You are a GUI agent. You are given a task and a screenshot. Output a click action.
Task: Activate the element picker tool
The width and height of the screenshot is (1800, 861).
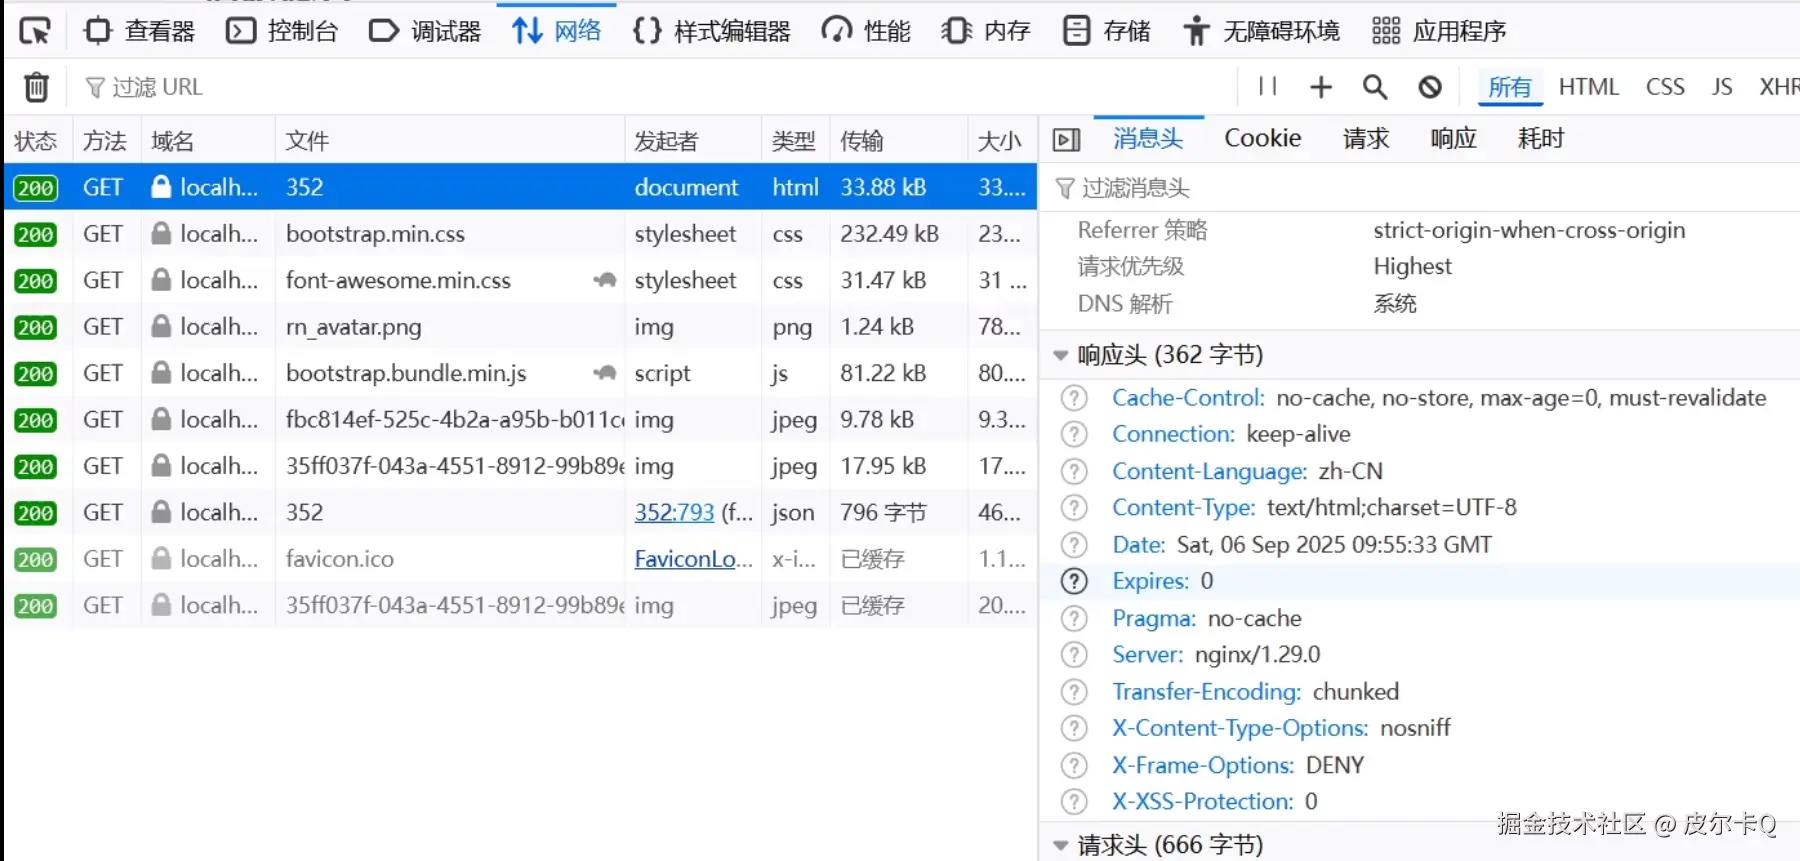pyautogui.click(x=36, y=31)
